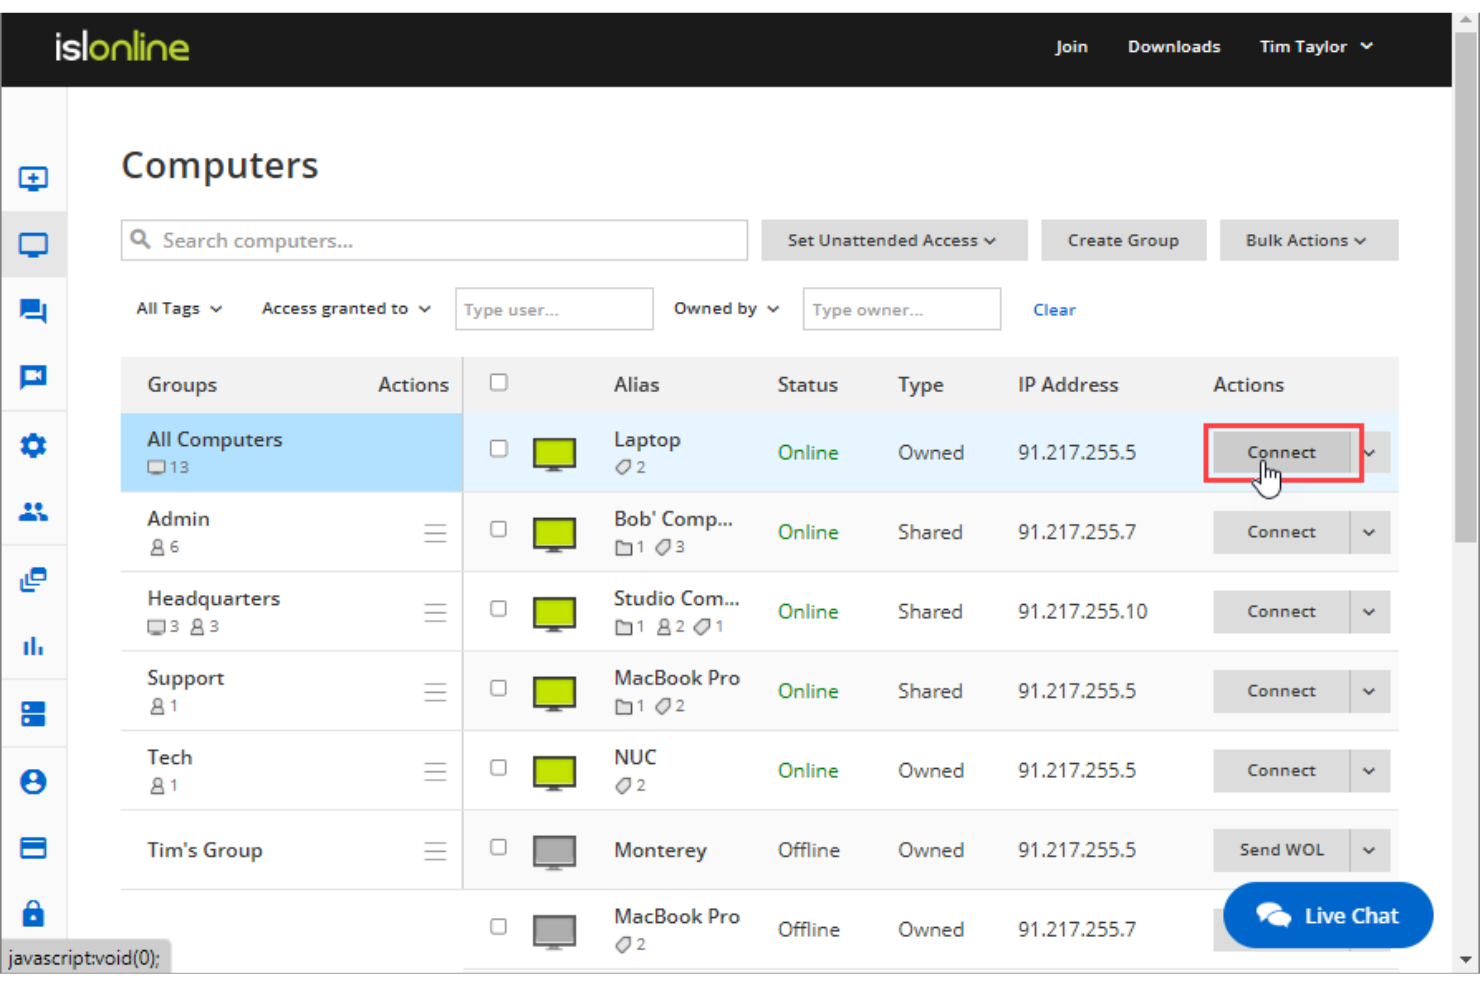
Task: Open the account profile icon in sidebar
Action: [33, 781]
